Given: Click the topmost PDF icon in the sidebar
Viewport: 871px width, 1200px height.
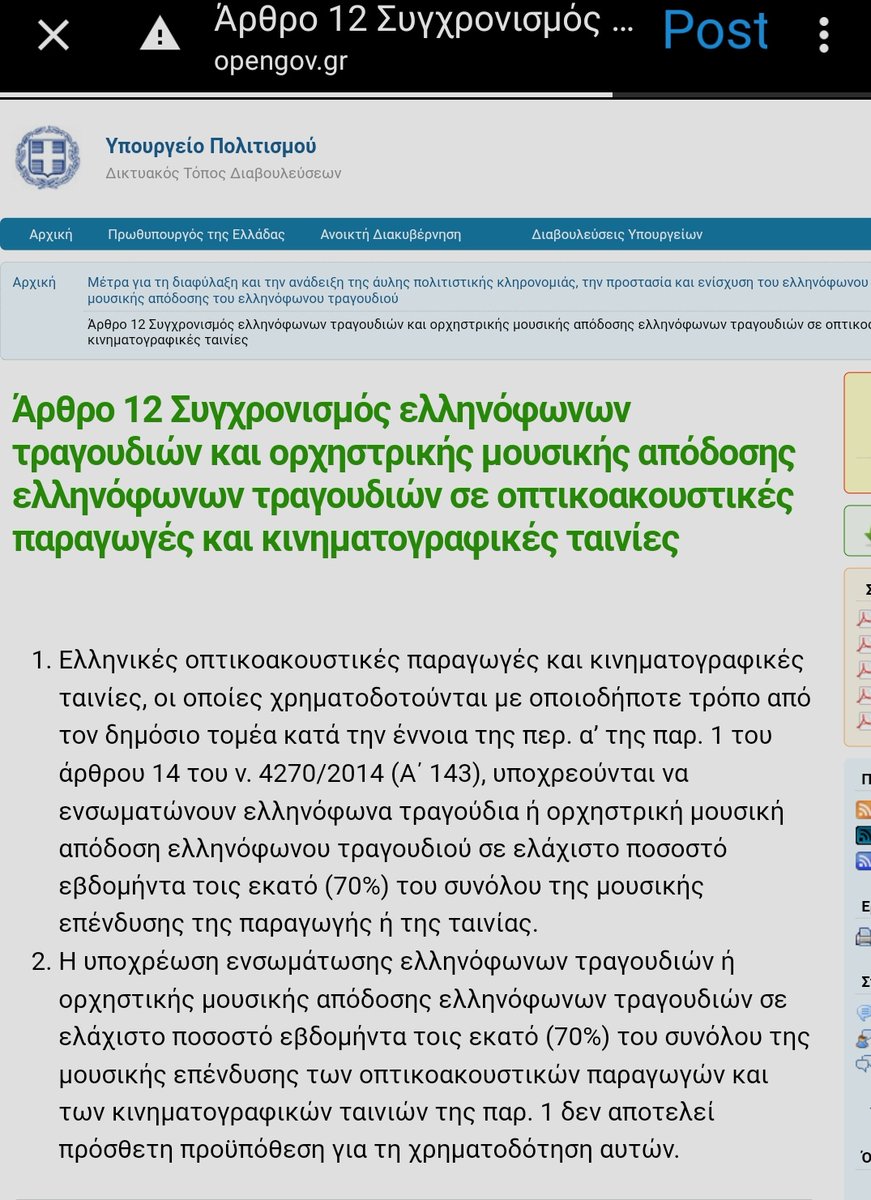Looking at the screenshot, I should coord(863,618).
